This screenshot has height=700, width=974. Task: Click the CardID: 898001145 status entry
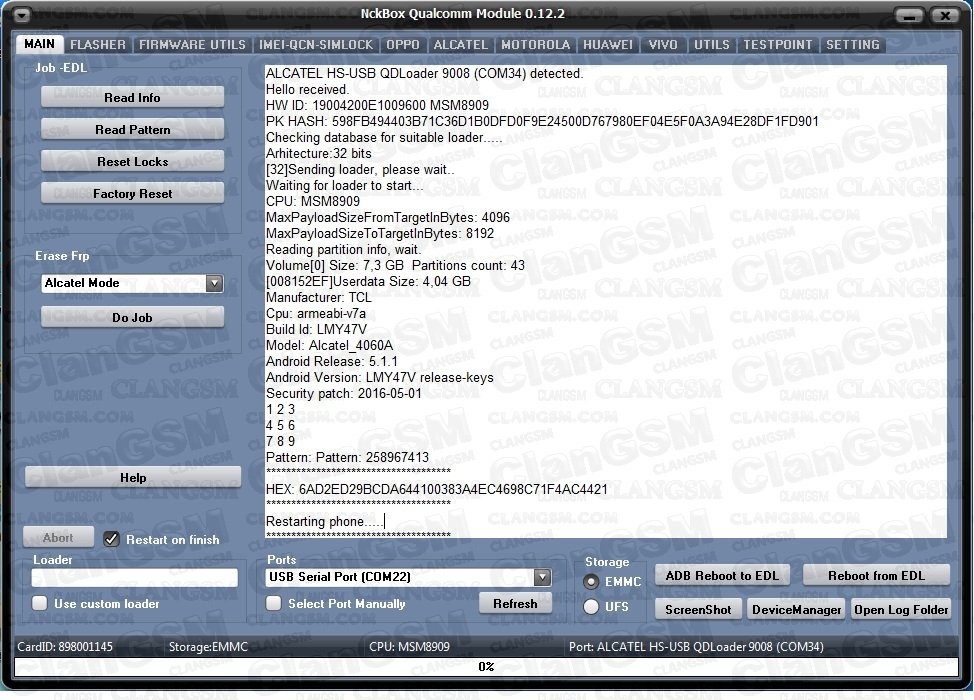[65, 647]
